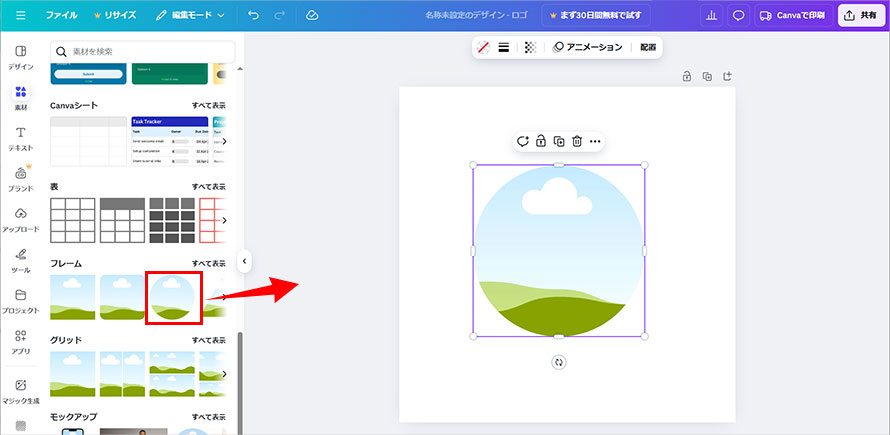
Task: Select the square frame thumbnail
Action: (73, 297)
